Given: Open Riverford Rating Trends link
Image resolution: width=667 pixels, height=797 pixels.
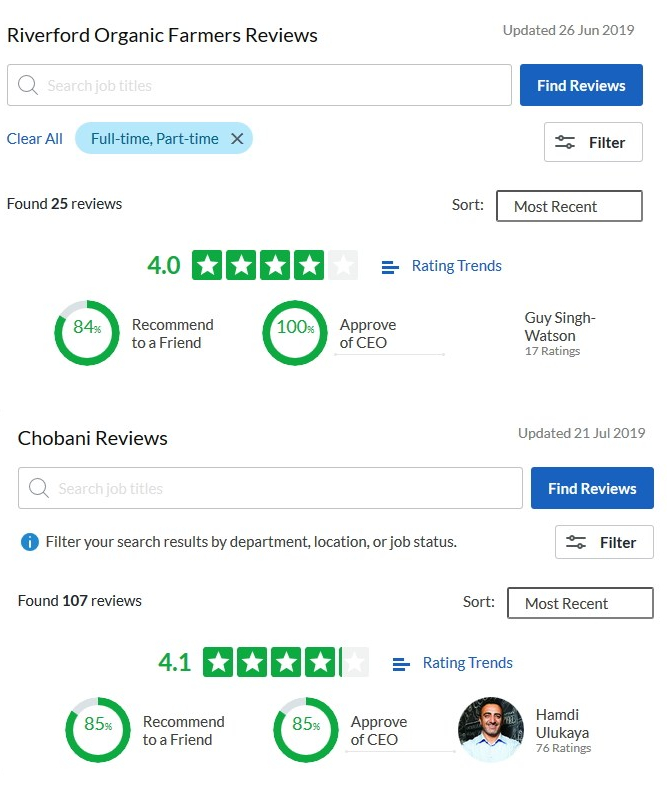Looking at the screenshot, I should click(x=457, y=266).
